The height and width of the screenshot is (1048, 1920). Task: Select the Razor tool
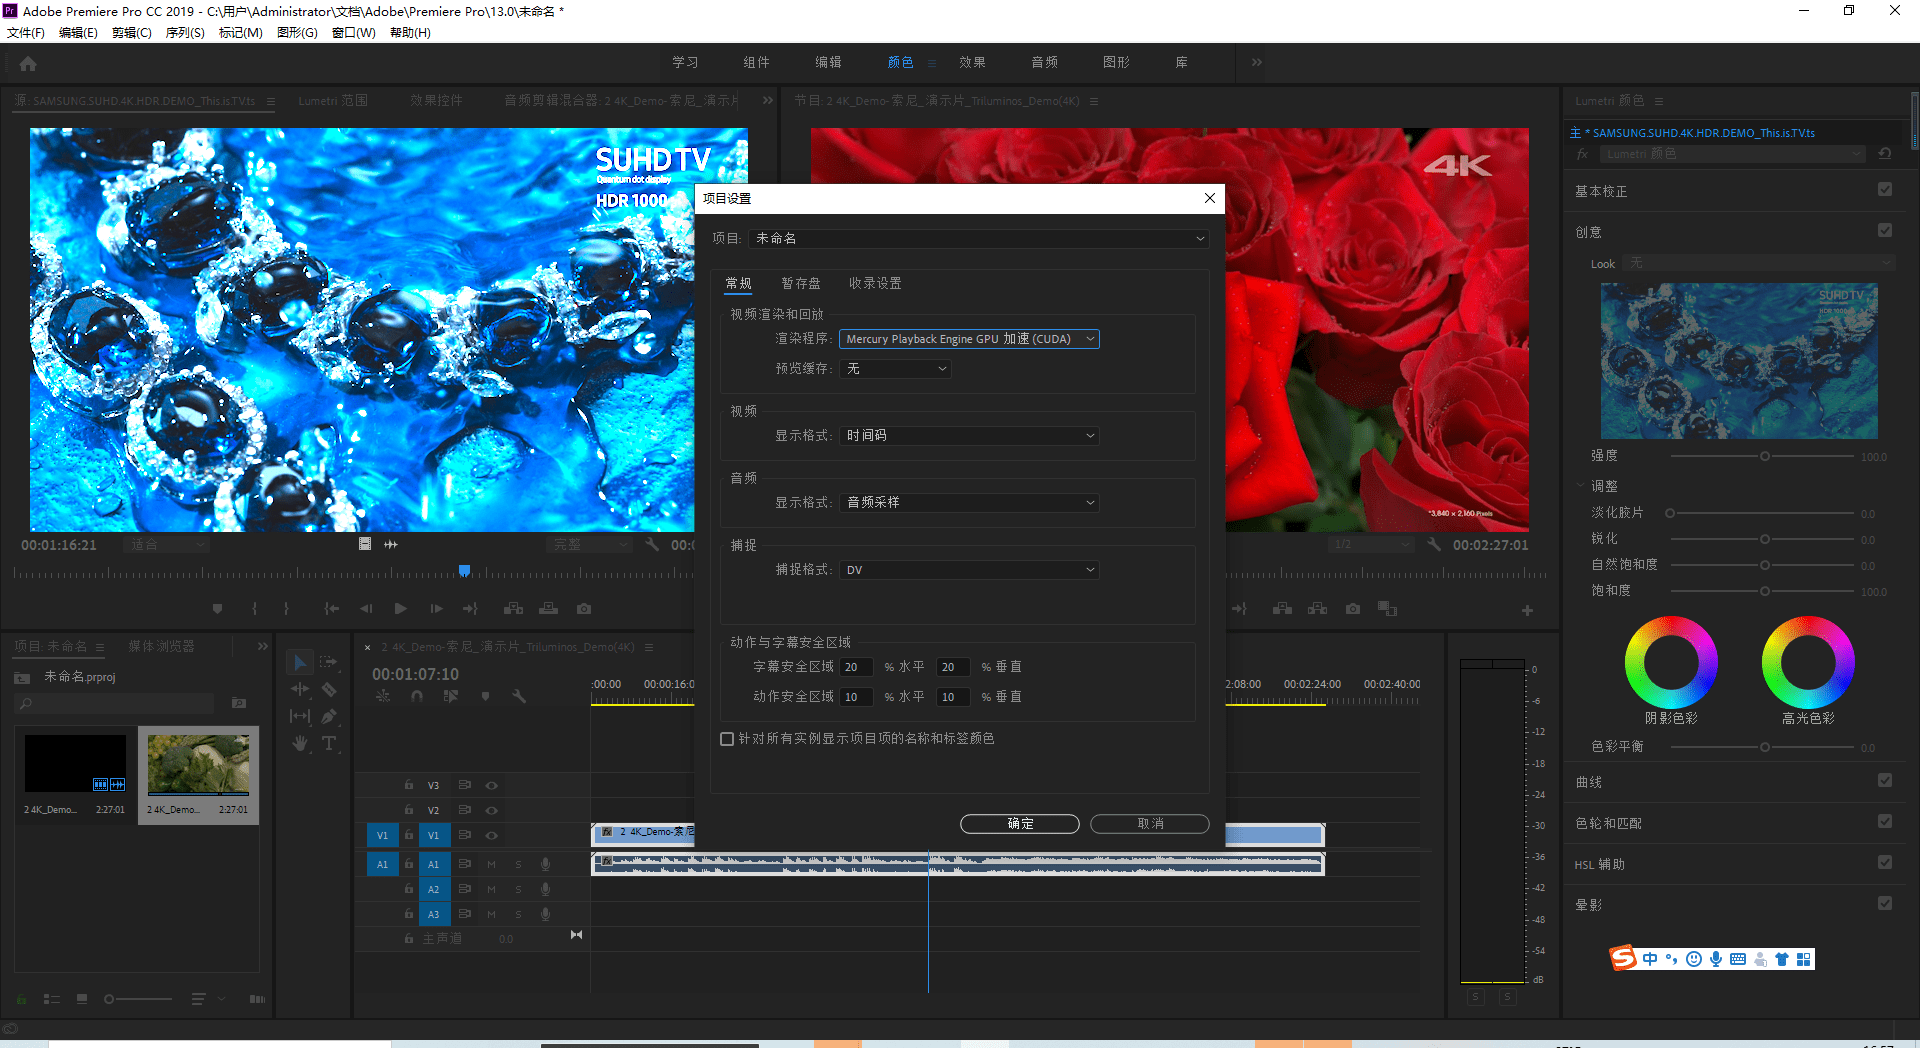coord(329,689)
